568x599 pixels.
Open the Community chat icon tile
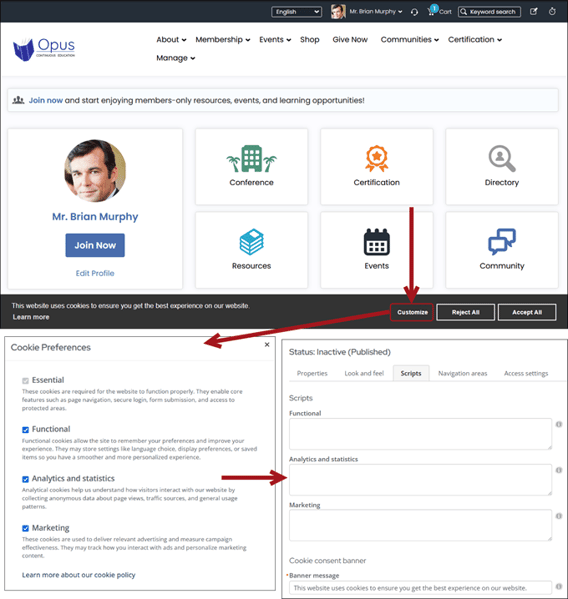pos(502,242)
